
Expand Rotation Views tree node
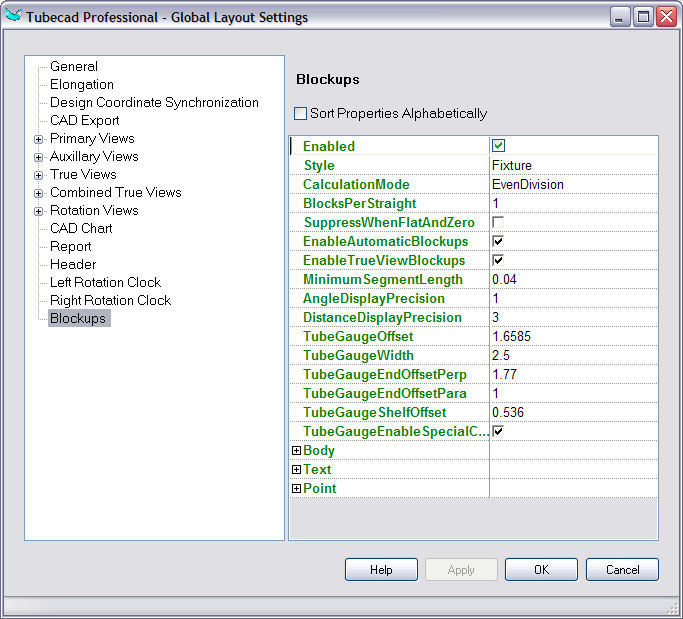pyautogui.click(x=39, y=211)
